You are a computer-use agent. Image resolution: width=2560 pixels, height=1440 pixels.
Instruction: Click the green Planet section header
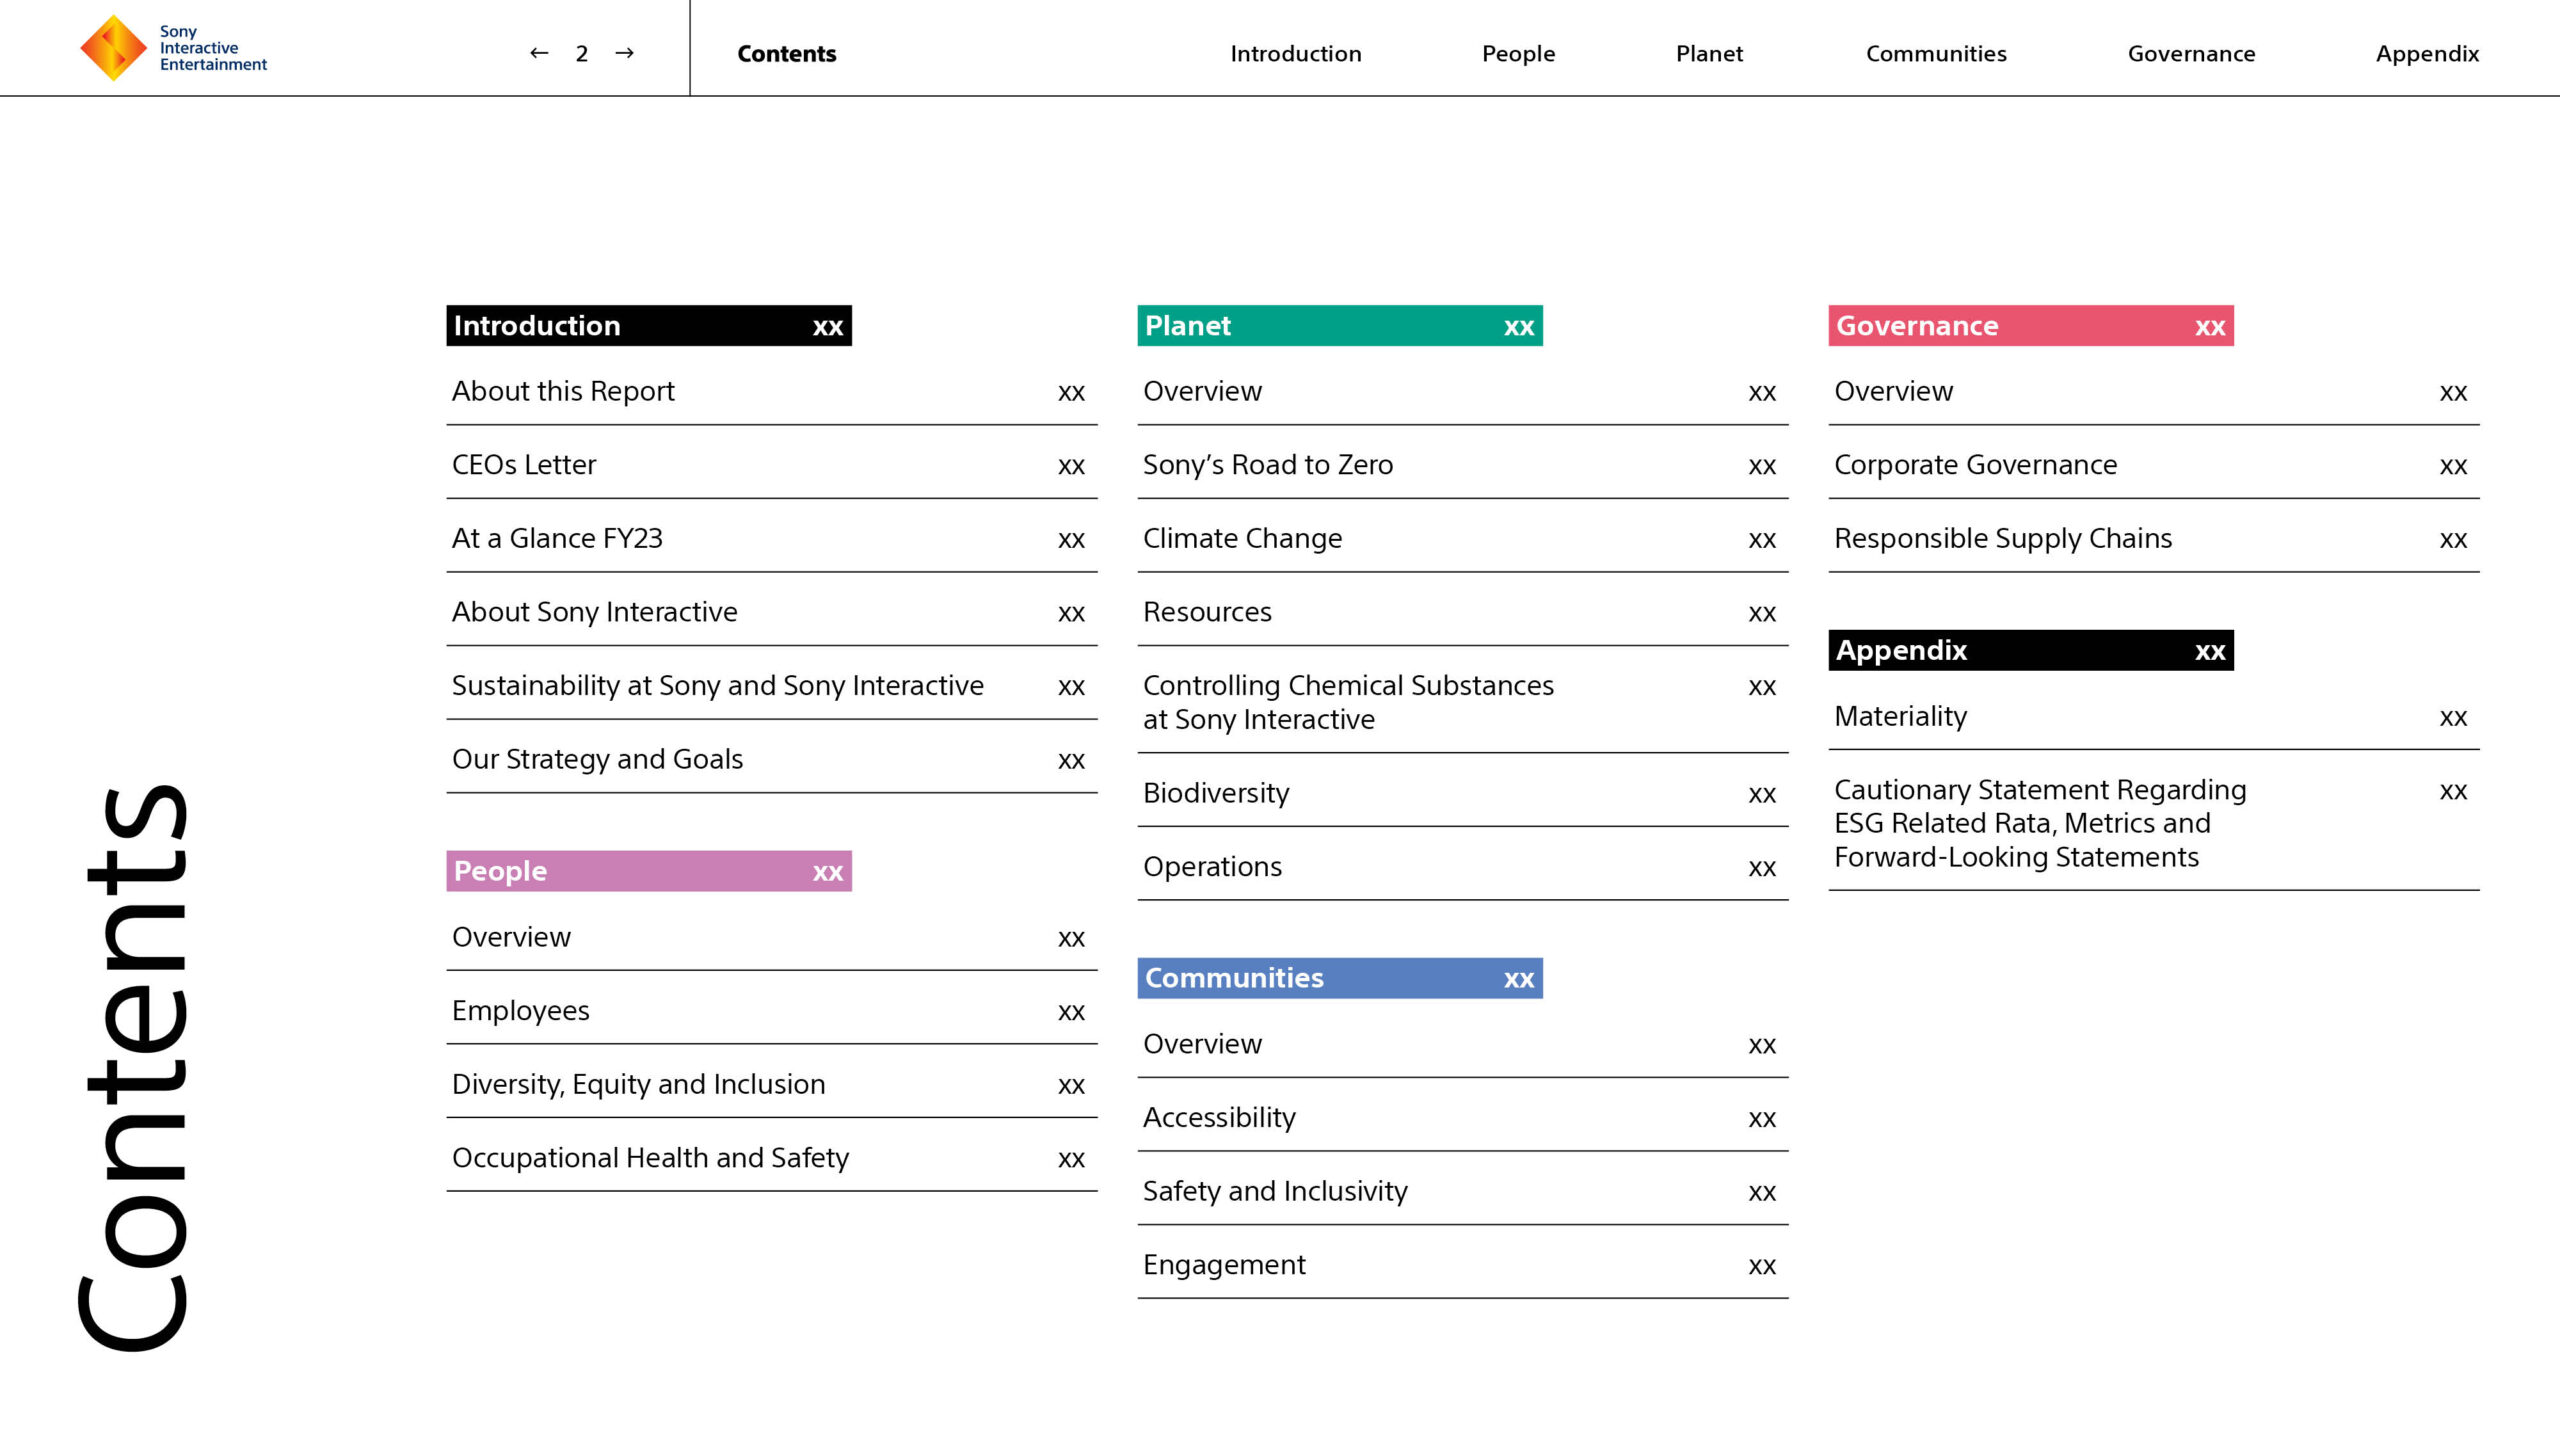click(1340, 326)
